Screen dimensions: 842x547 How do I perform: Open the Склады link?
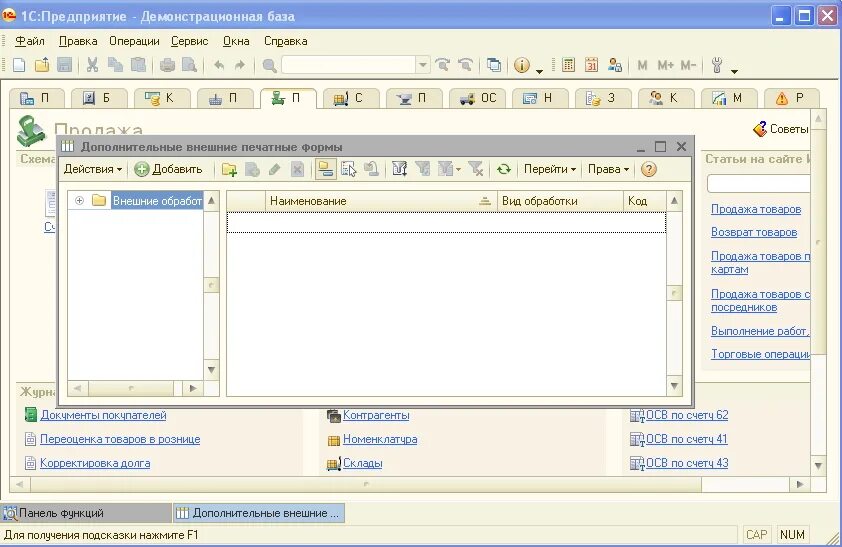pos(362,463)
